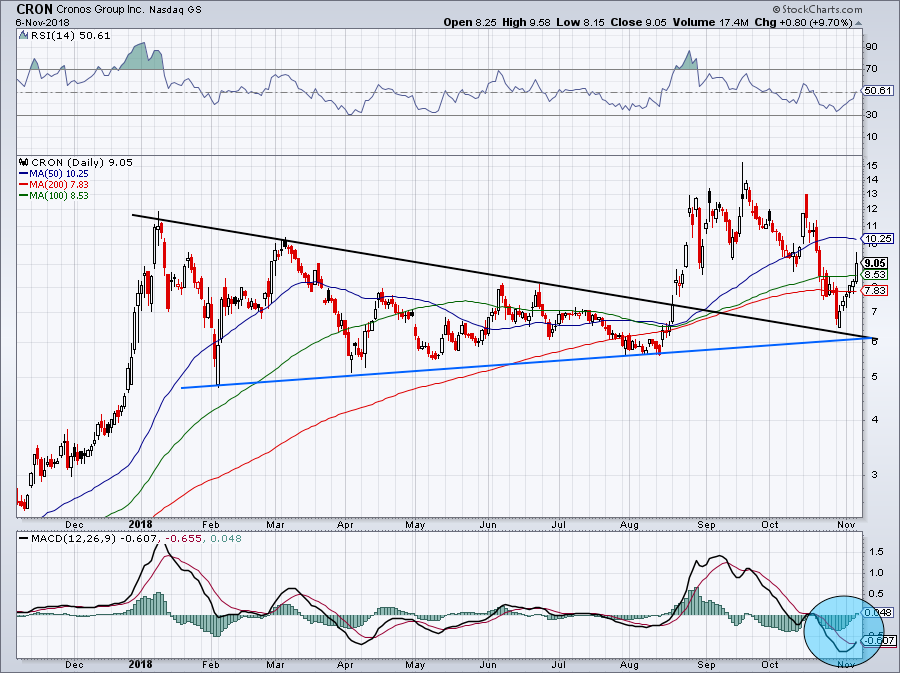900x673 pixels.
Task: Click the High 9.58 value
Action: click(x=526, y=22)
